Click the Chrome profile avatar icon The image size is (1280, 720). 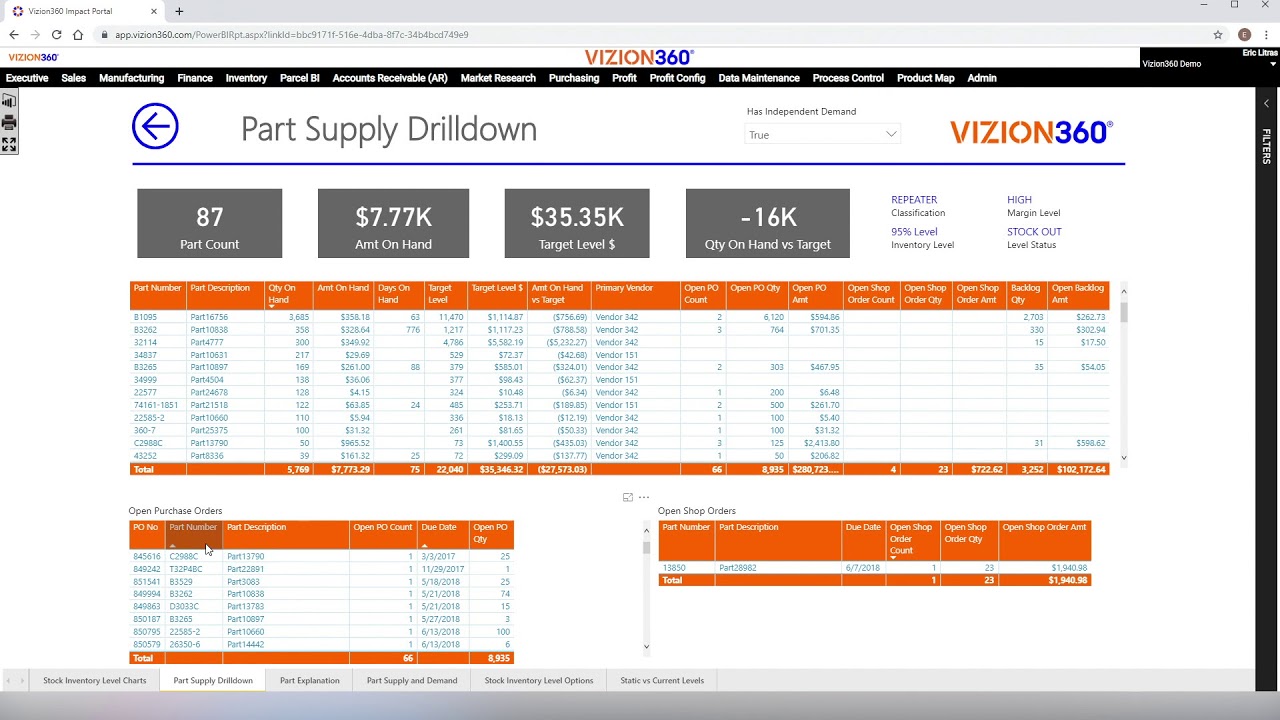[1244, 34]
